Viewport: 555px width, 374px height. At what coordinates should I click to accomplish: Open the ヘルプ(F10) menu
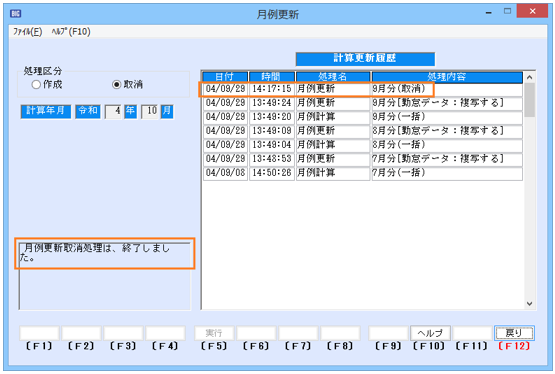71,32
